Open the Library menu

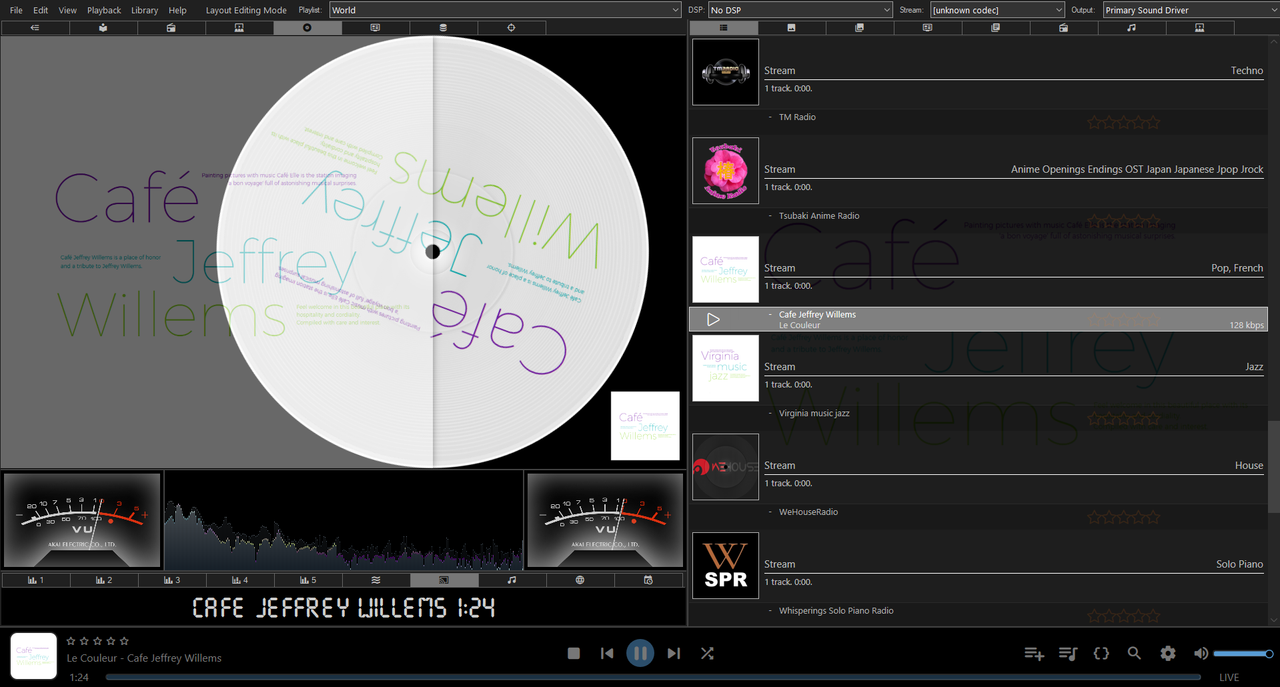click(144, 10)
